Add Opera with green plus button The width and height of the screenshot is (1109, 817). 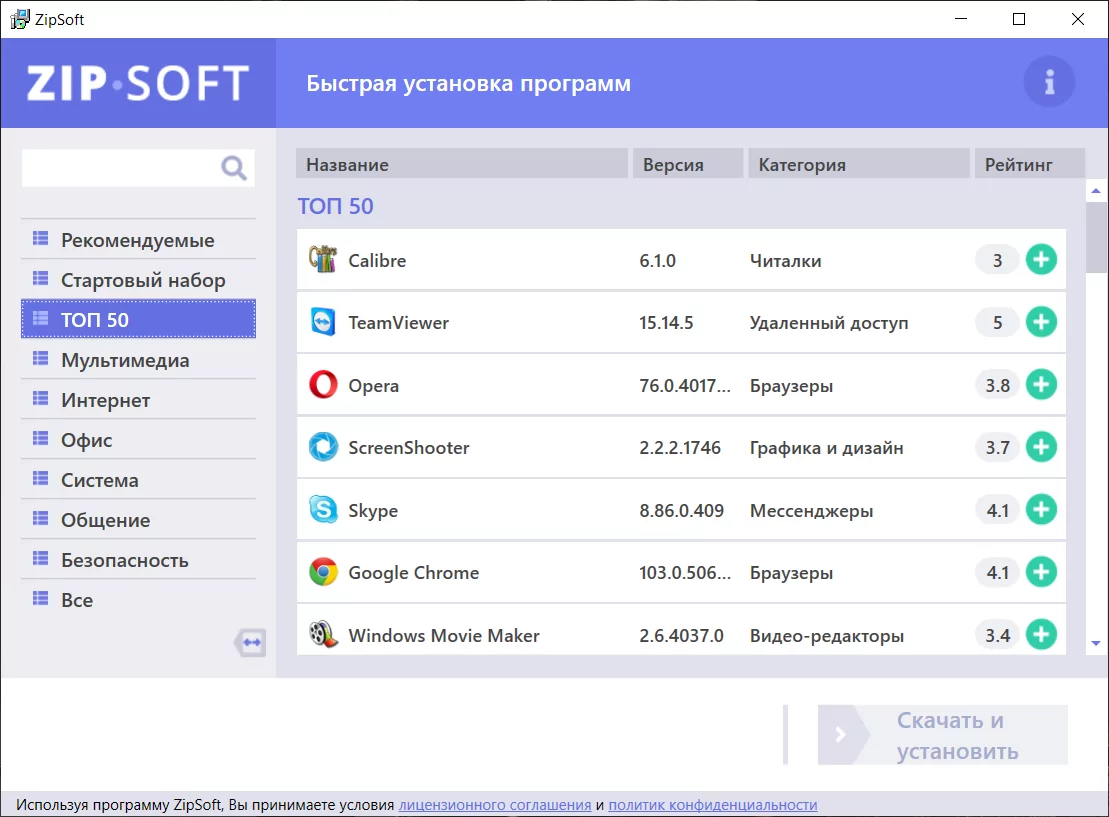[1041, 384]
